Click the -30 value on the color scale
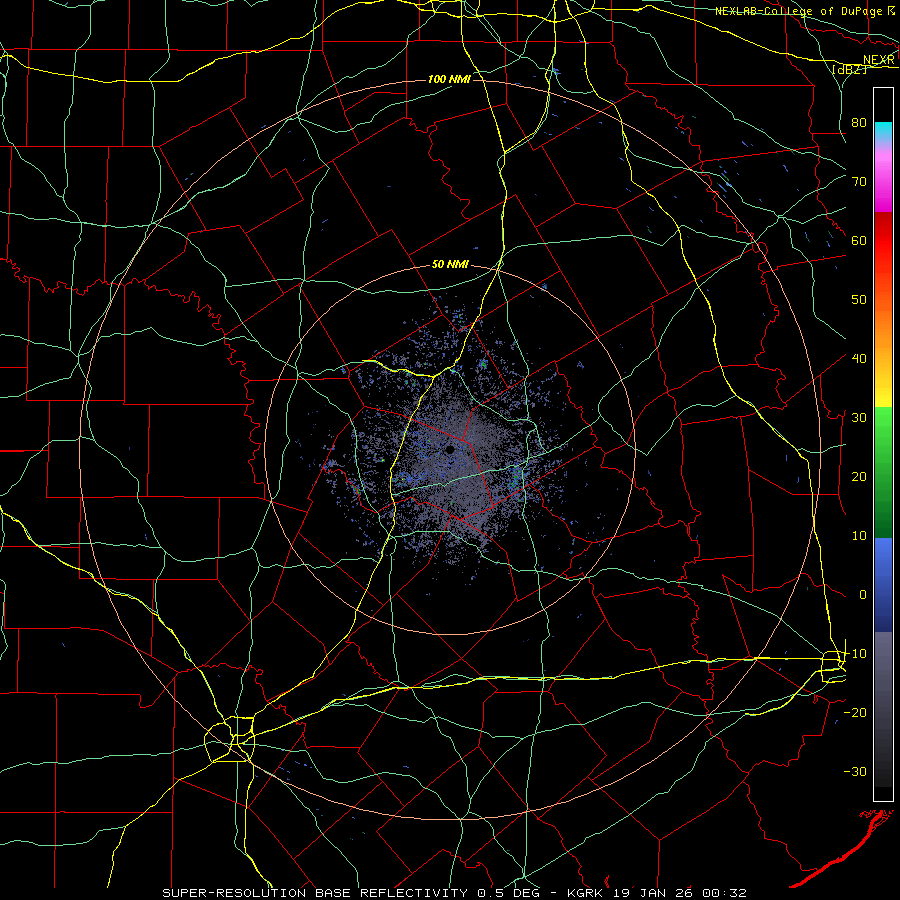This screenshot has height=900, width=900. pyautogui.click(x=855, y=771)
